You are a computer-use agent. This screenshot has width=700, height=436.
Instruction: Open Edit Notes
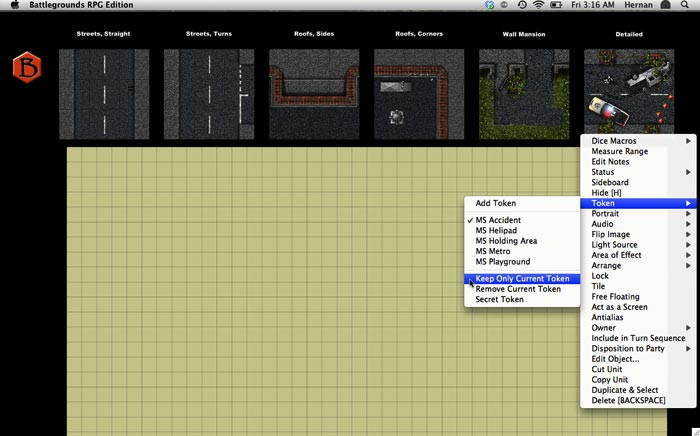tap(638, 162)
